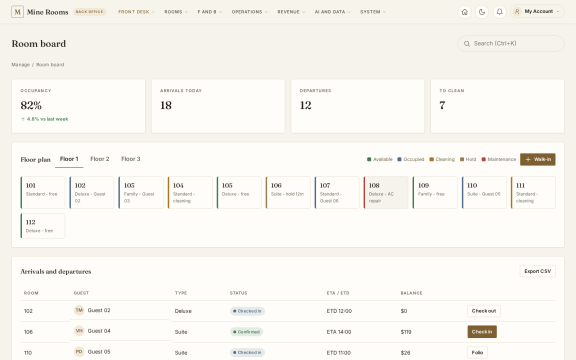The image size is (576, 360).
Task: Click the Occupancy 82% card
Action: (x=78, y=106)
